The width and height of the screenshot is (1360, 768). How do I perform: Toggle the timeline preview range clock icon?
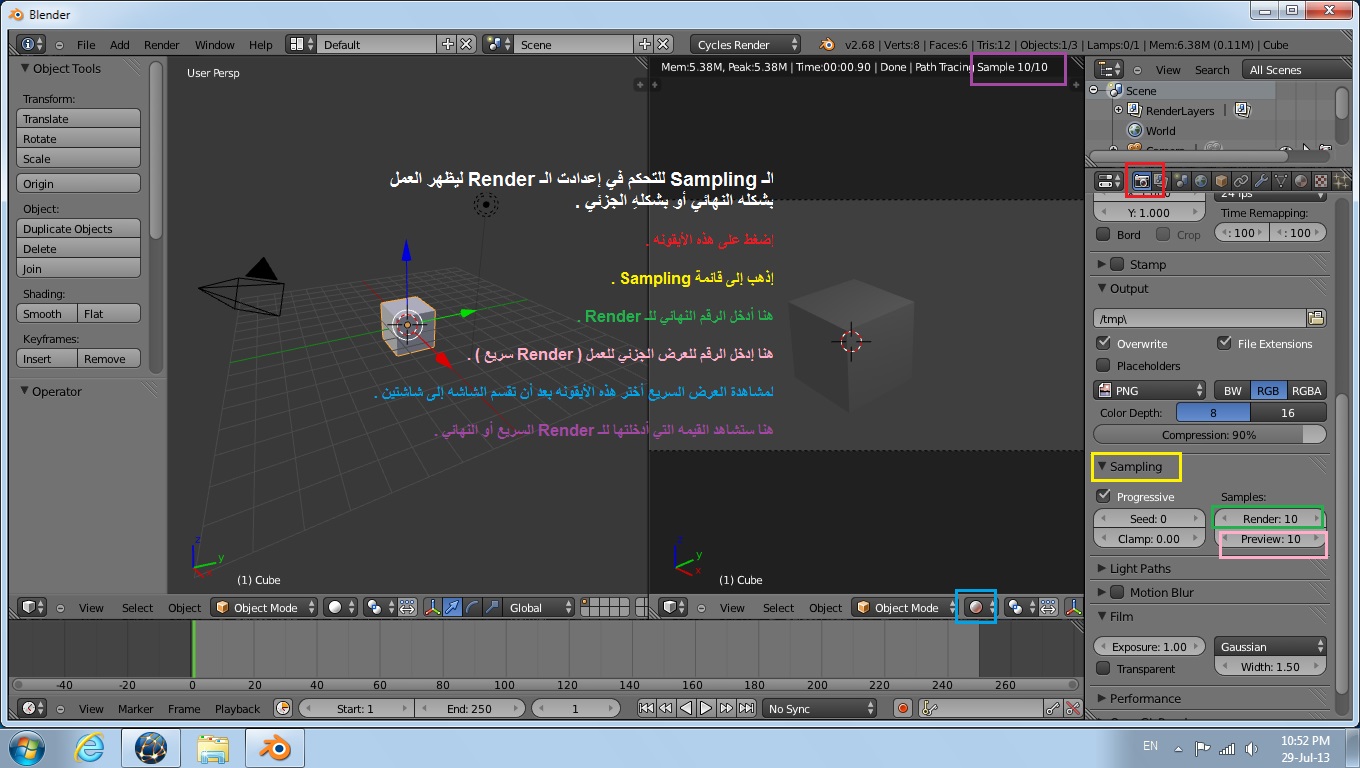click(x=283, y=708)
